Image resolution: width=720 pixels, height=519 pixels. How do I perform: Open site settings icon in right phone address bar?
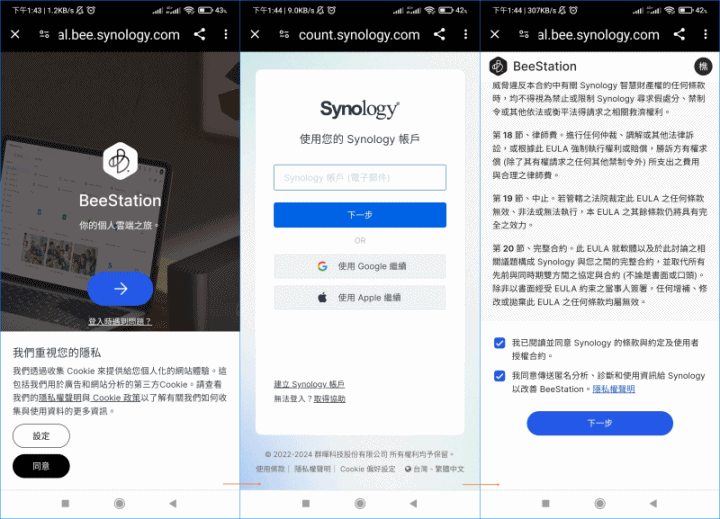point(524,34)
